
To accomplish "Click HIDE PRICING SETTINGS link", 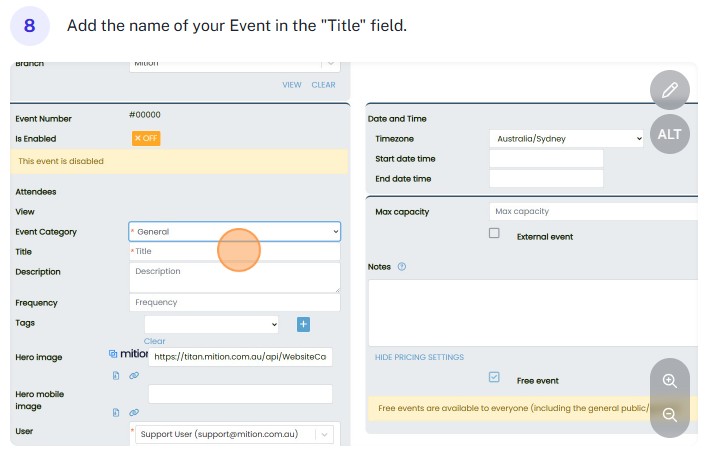I will [419, 357].
